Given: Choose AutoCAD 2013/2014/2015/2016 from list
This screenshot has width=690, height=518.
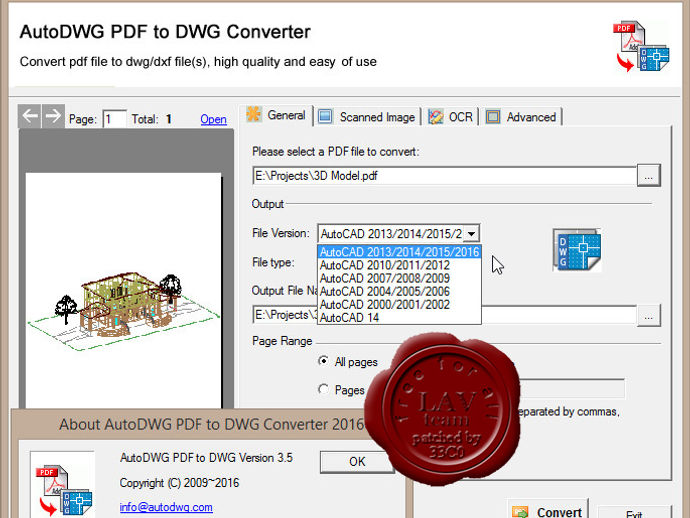Looking at the screenshot, I should pyautogui.click(x=399, y=252).
